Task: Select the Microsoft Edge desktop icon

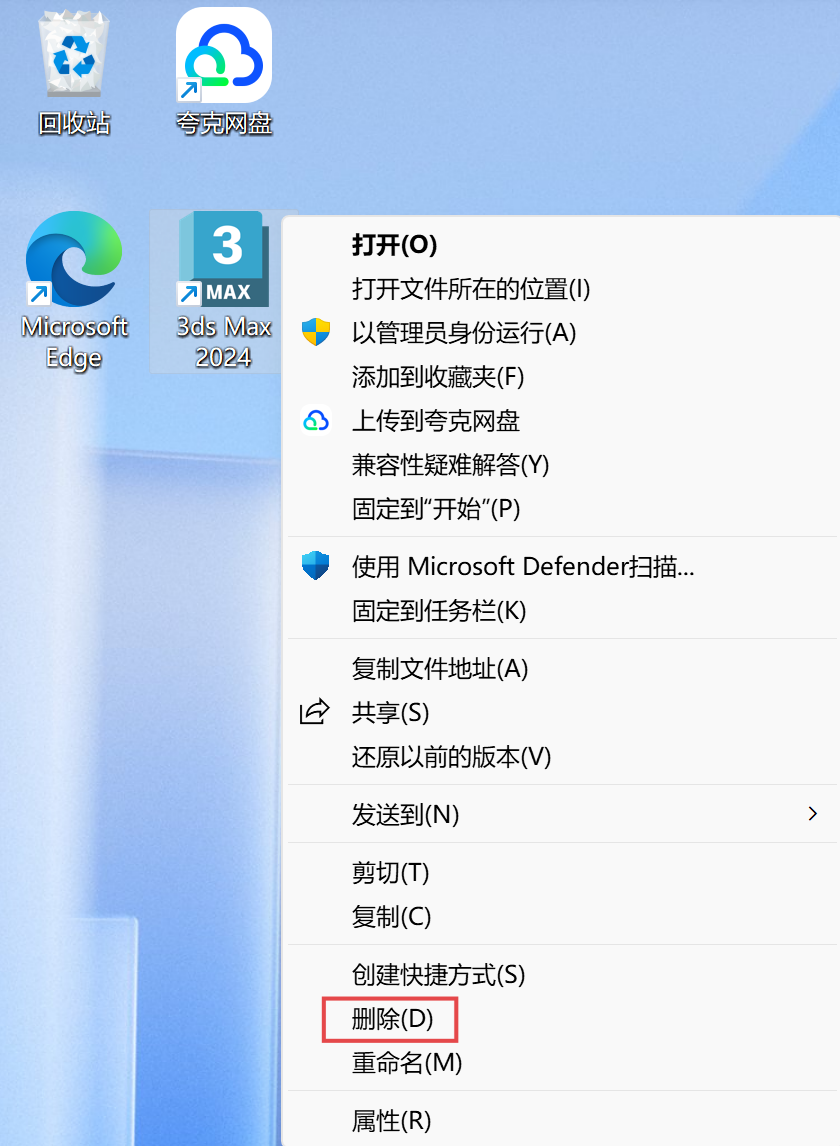Action: click(x=74, y=291)
